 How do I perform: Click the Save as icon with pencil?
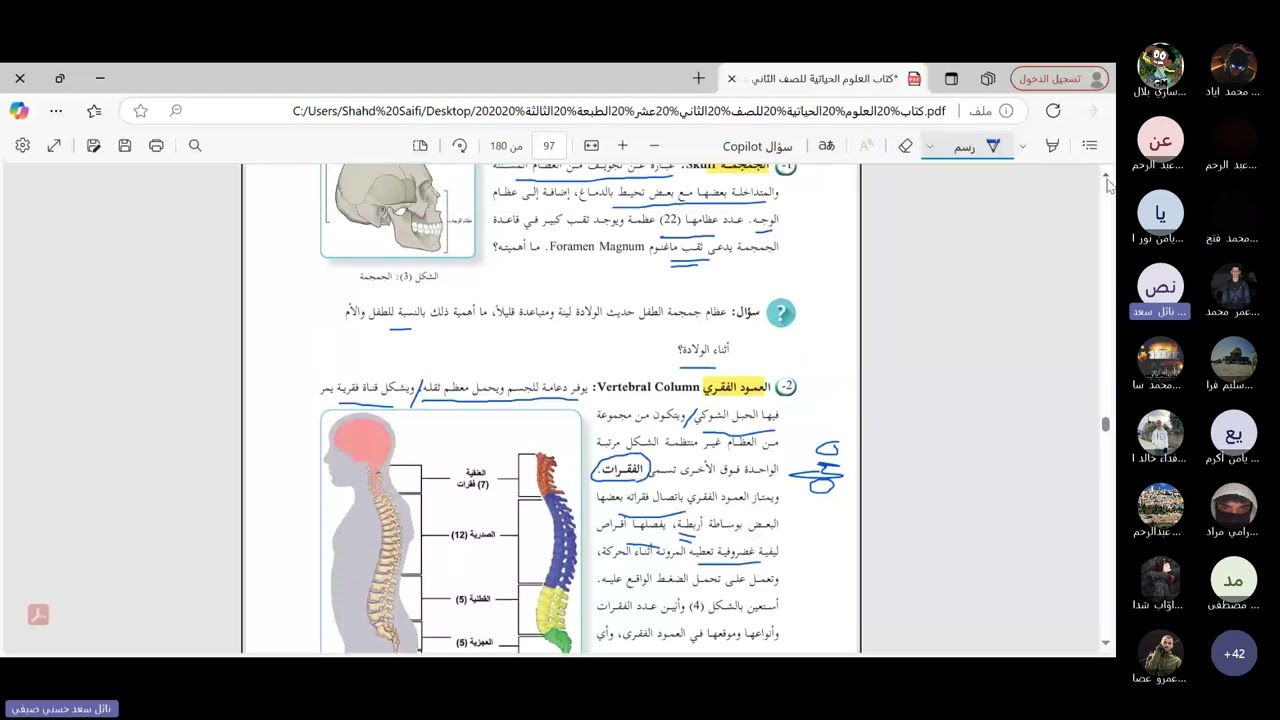pyautogui.click(x=93, y=146)
